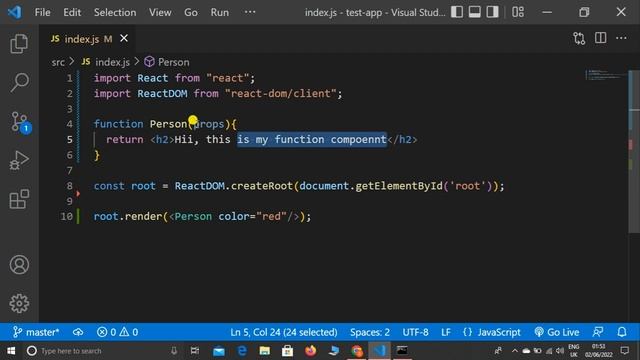Click the editor vertical scrollbar
The image size is (640, 360).
tap(634, 151)
